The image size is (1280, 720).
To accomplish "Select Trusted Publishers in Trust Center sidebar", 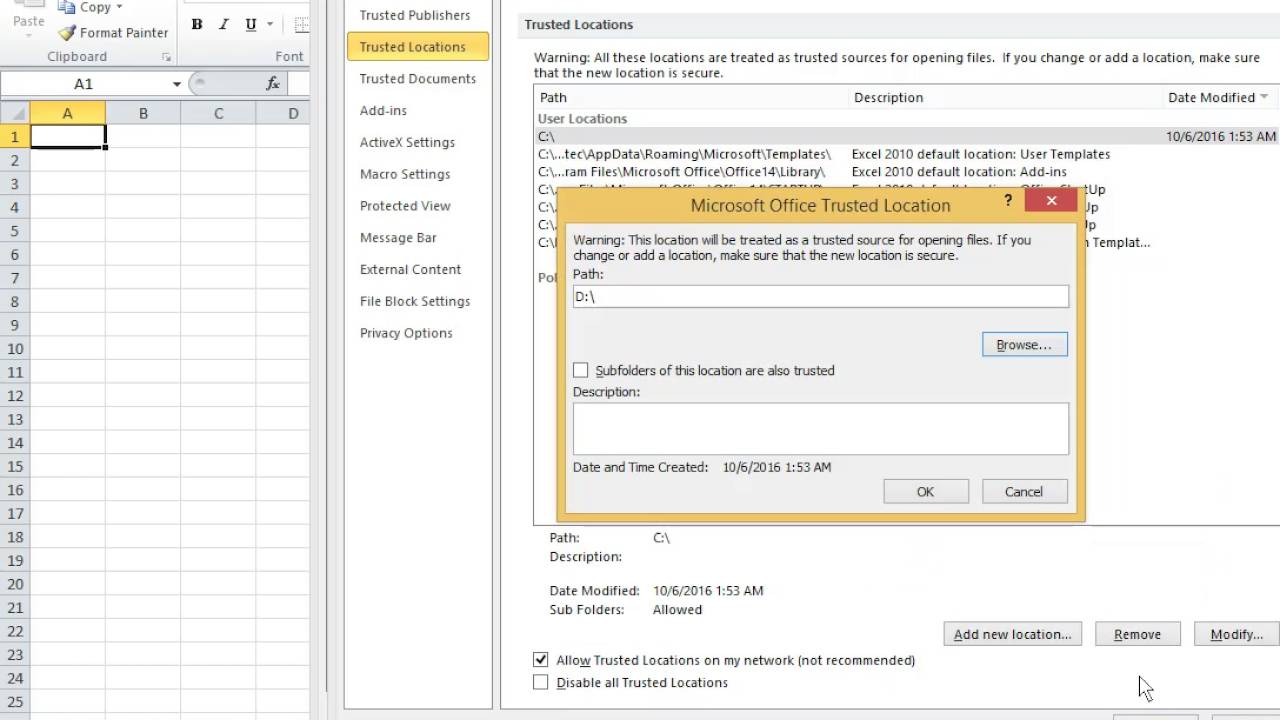I will pyautogui.click(x=415, y=15).
